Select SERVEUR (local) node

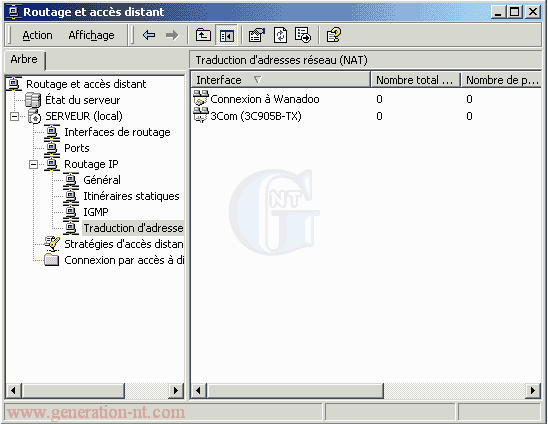coord(84,116)
